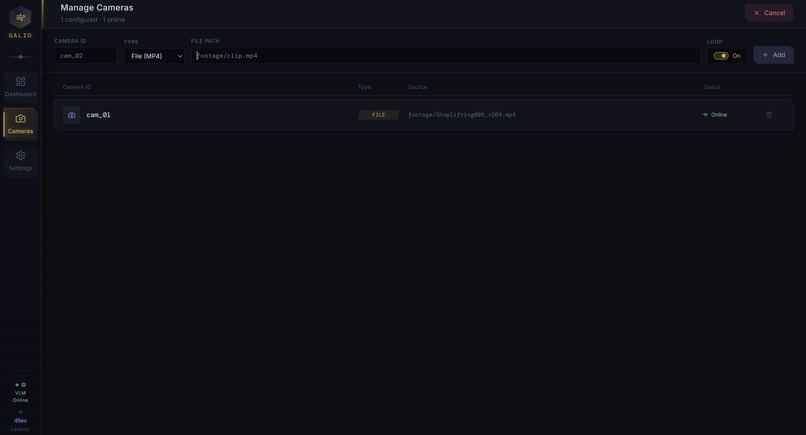Click the footage/Shoplifting005_x264.mp4 source path

(462, 115)
